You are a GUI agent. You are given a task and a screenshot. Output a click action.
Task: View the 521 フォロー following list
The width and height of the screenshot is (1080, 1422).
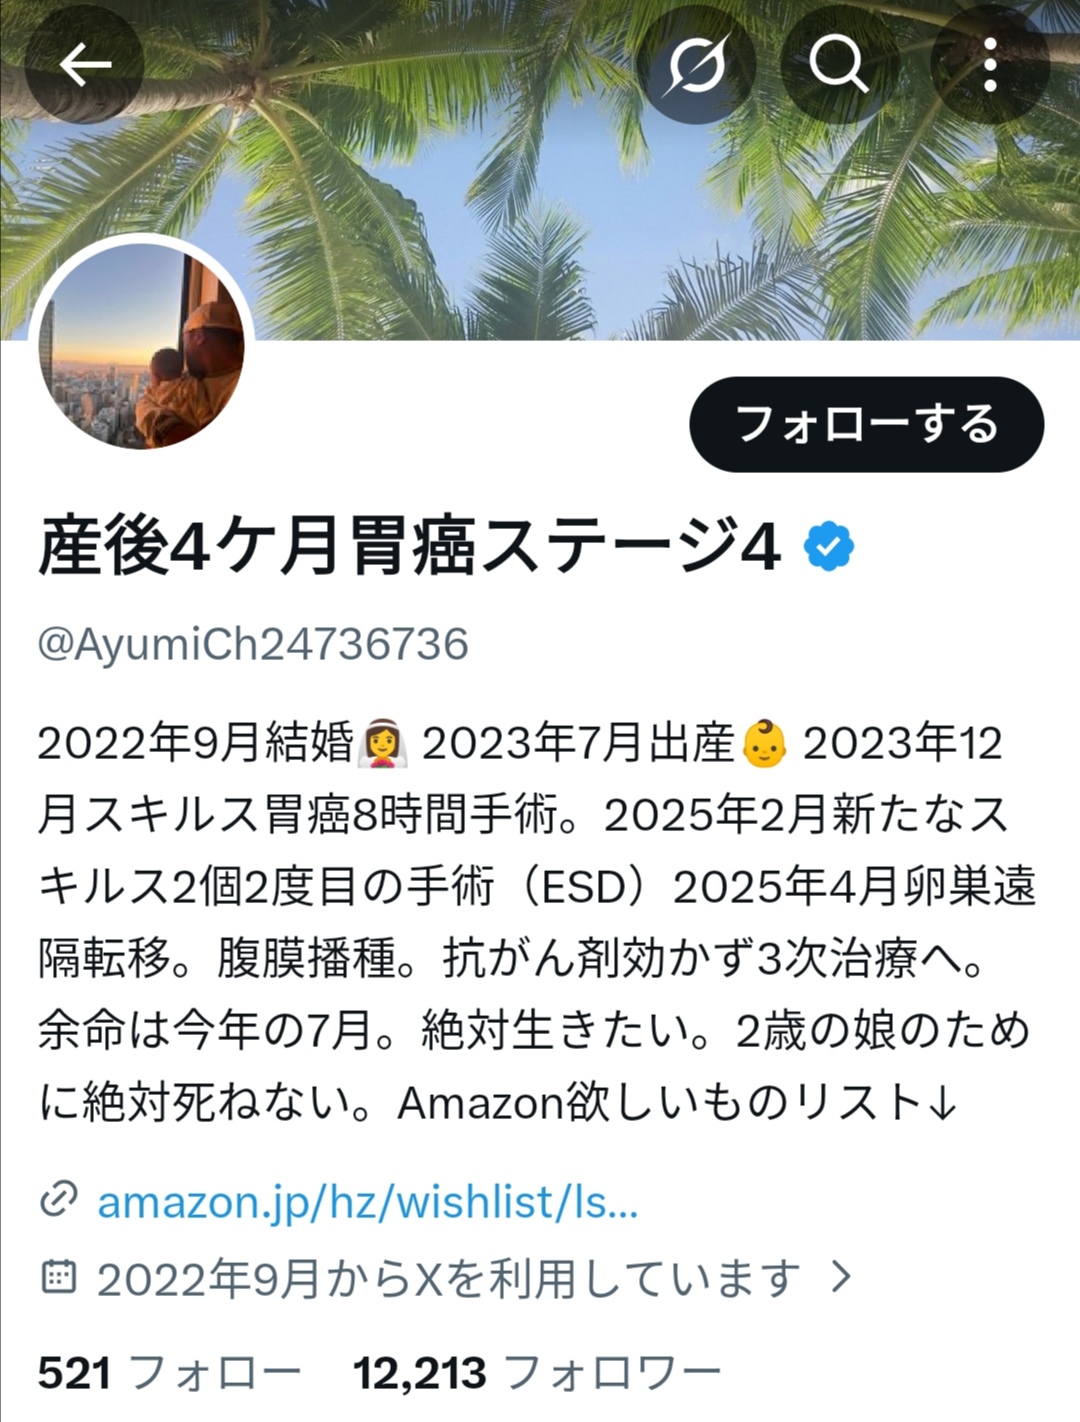[x=169, y=1373]
